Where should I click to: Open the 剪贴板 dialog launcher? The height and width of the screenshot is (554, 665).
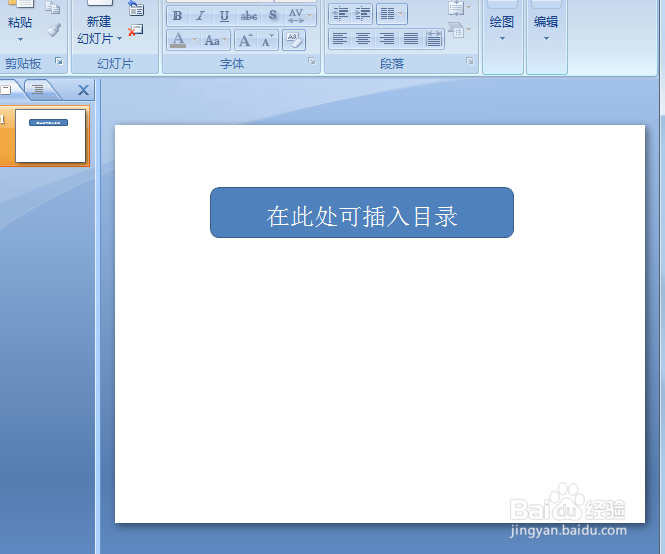59,62
